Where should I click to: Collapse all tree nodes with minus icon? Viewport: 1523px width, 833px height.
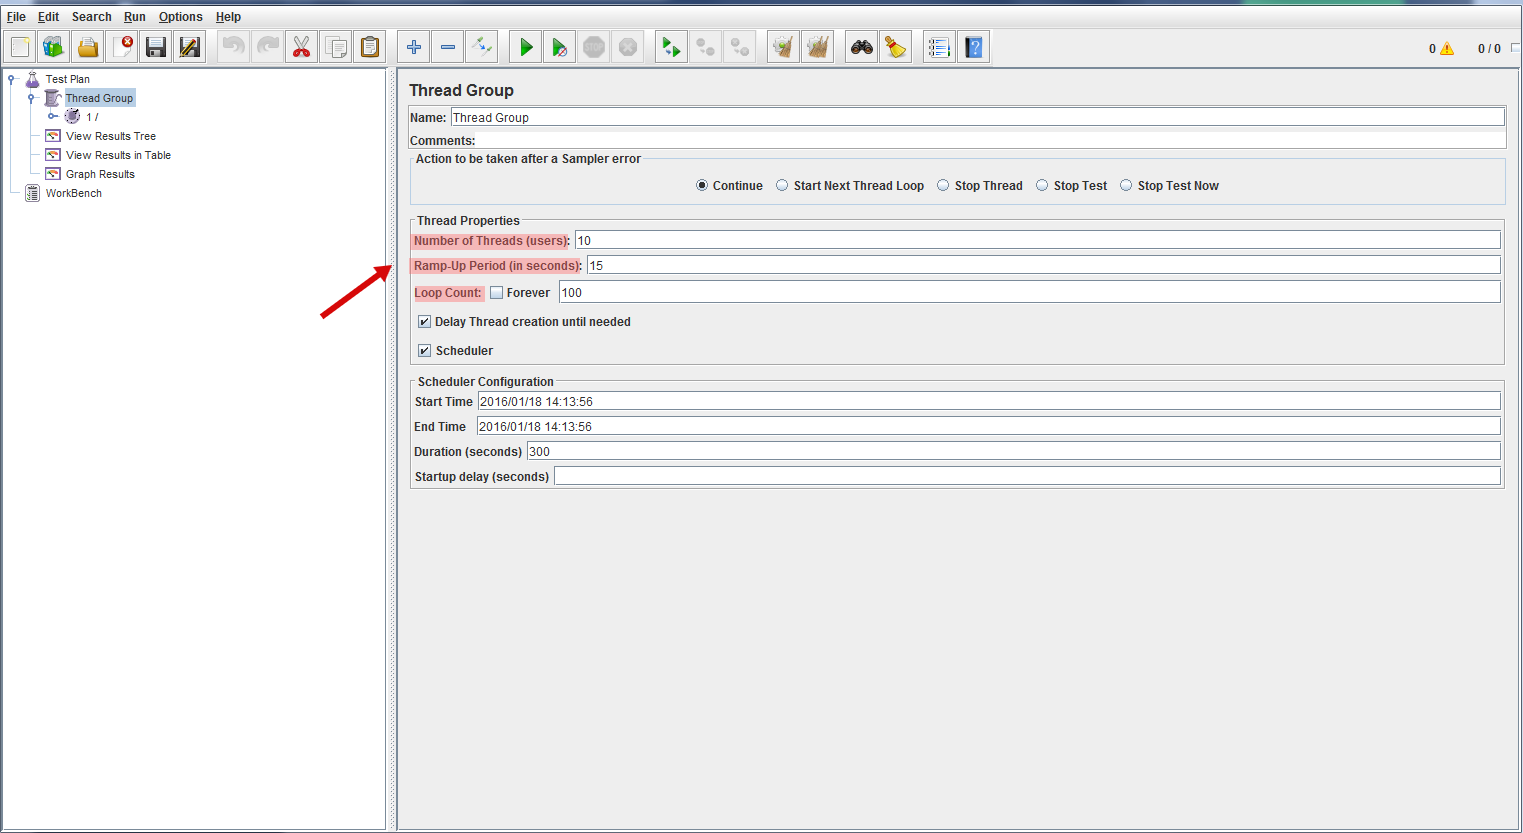pyautogui.click(x=448, y=47)
